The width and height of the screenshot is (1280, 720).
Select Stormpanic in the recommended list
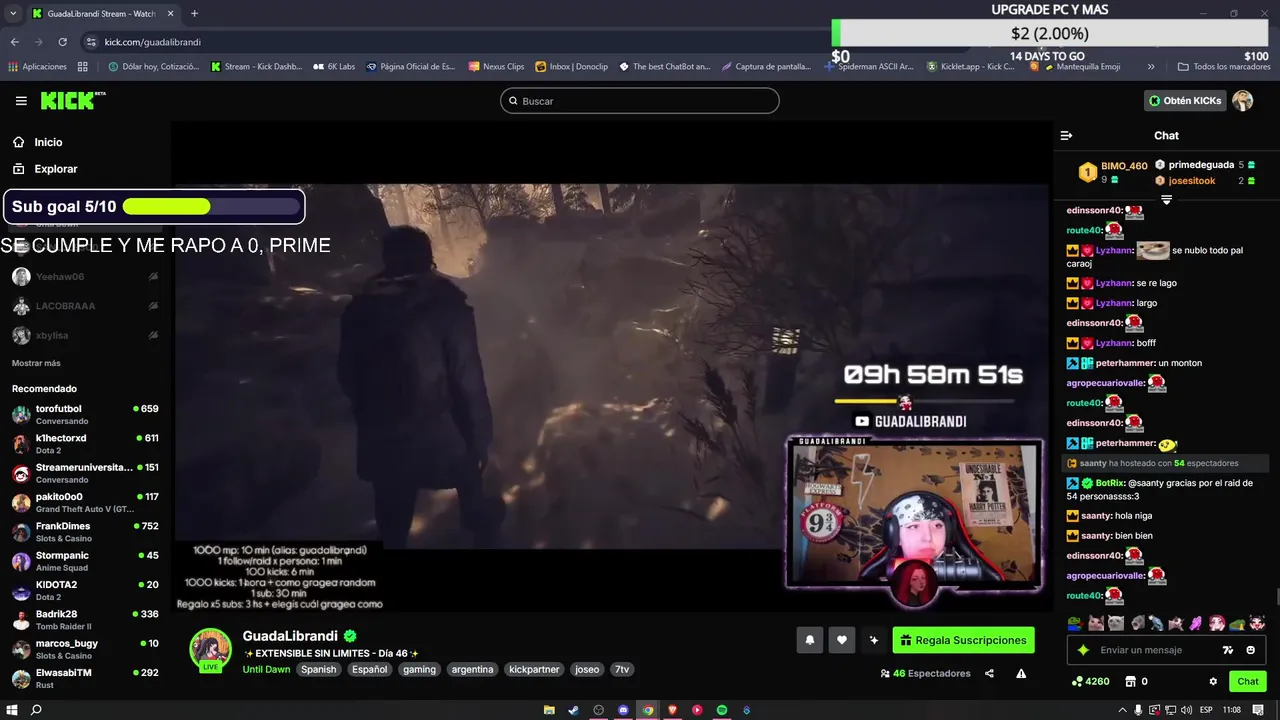point(85,560)
